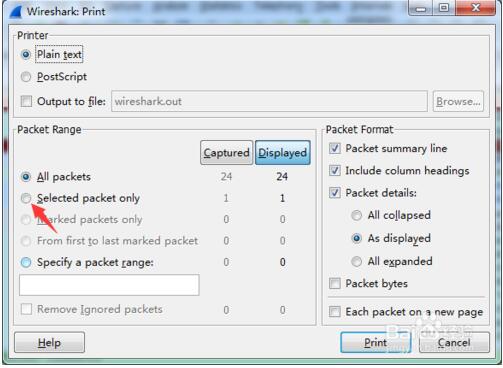Click the Wireshark shark fin title icon
The height and width of the screenshot is (368, 503).
tap(16, 11)
